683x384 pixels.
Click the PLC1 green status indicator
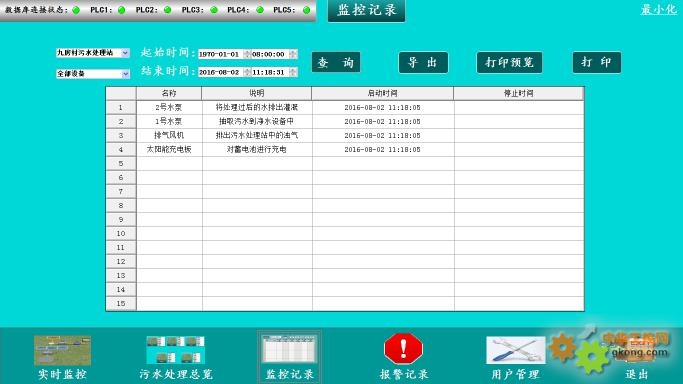click(122, 10)
